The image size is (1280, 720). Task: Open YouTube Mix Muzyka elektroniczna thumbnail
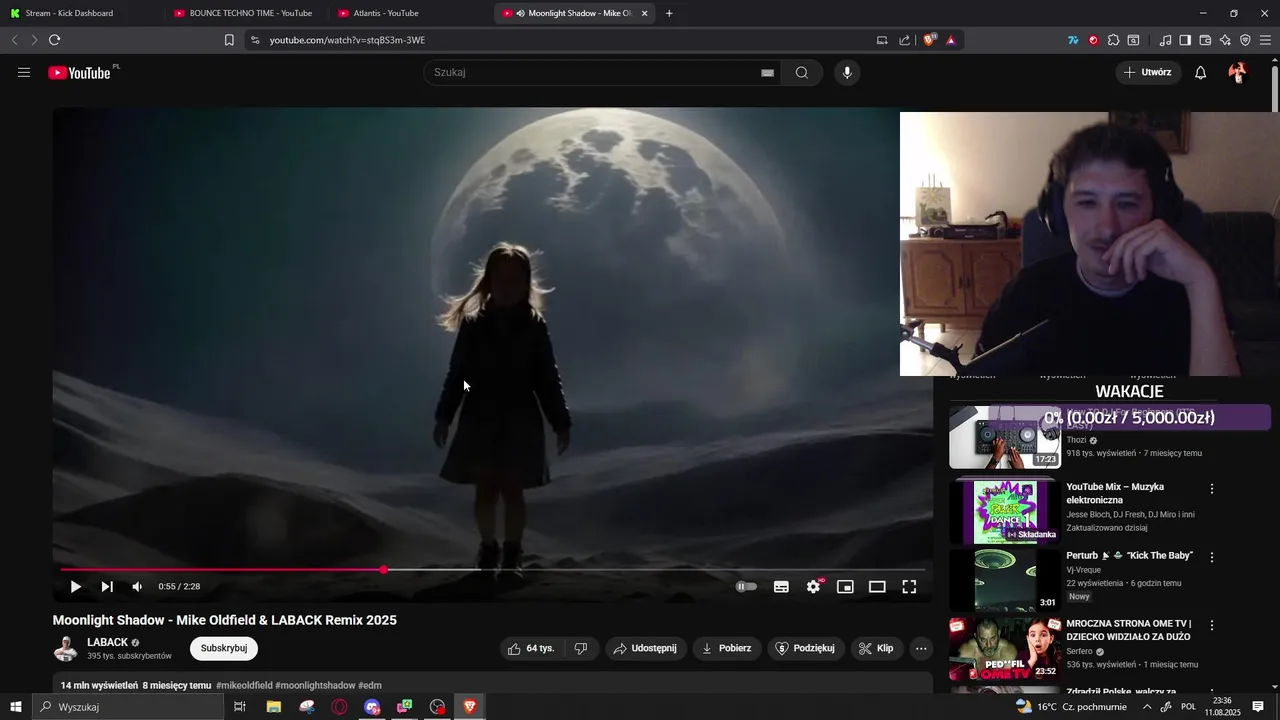(x=1004, y=510)
